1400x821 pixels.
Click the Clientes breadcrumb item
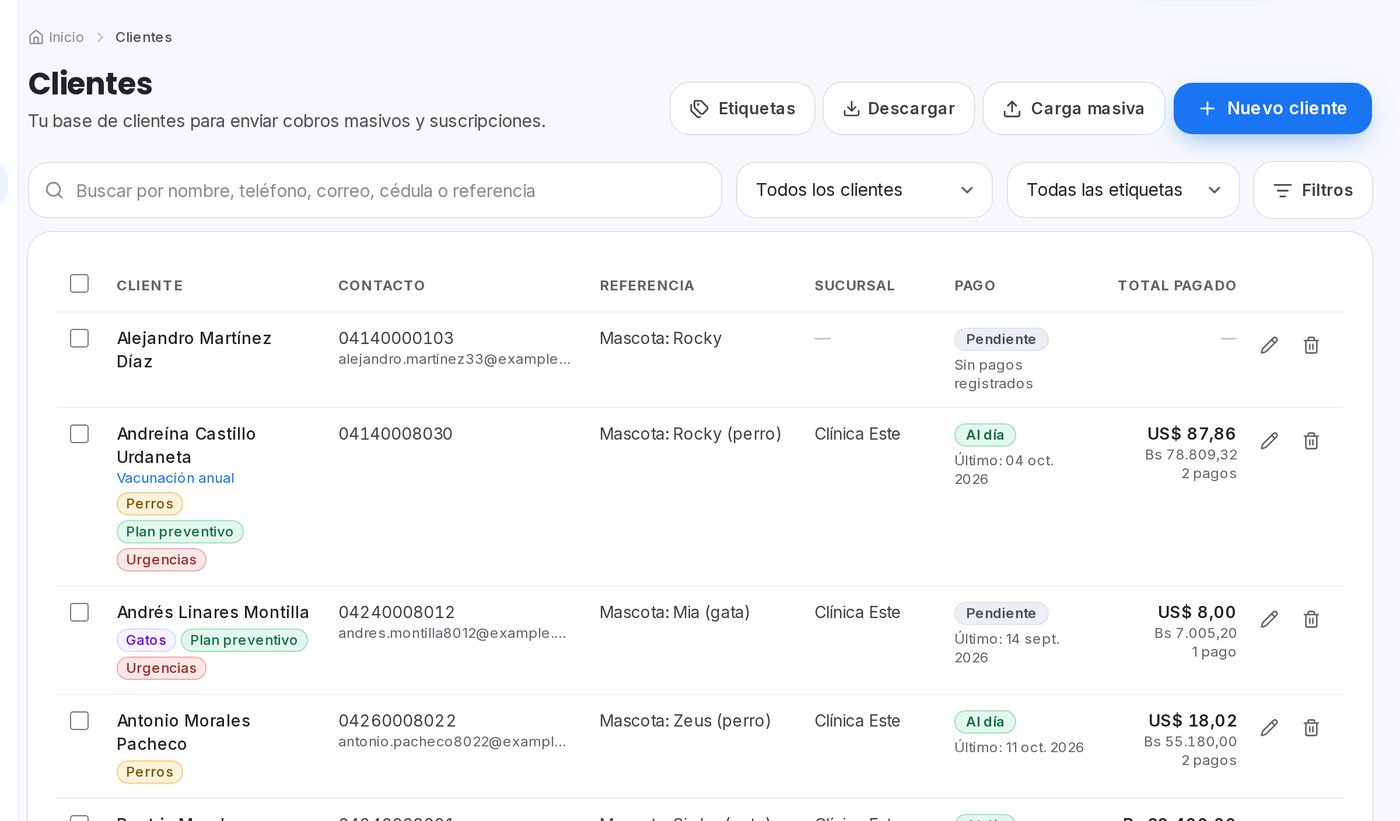click(x=143, y=37)
